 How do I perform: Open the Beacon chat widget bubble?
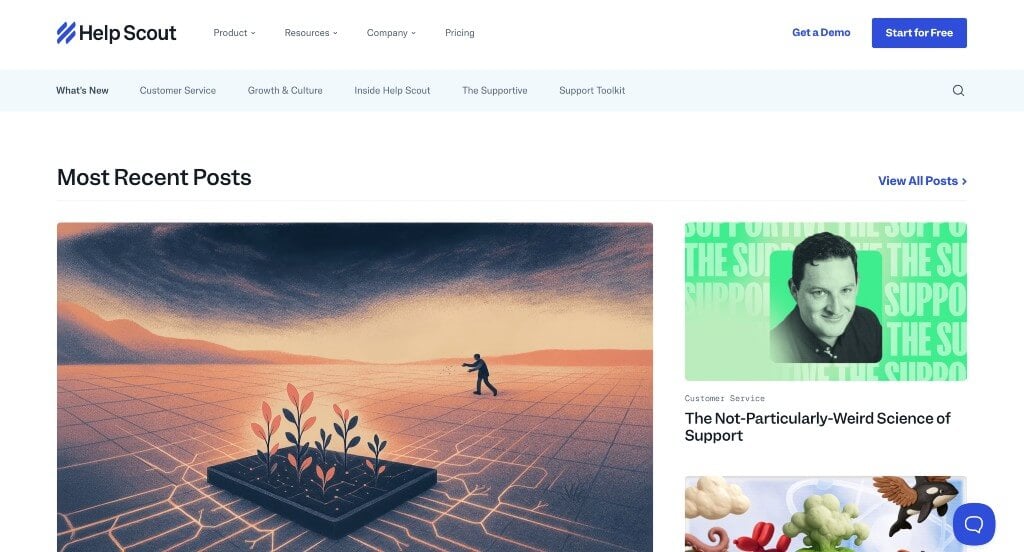click(x=974, y=524)
